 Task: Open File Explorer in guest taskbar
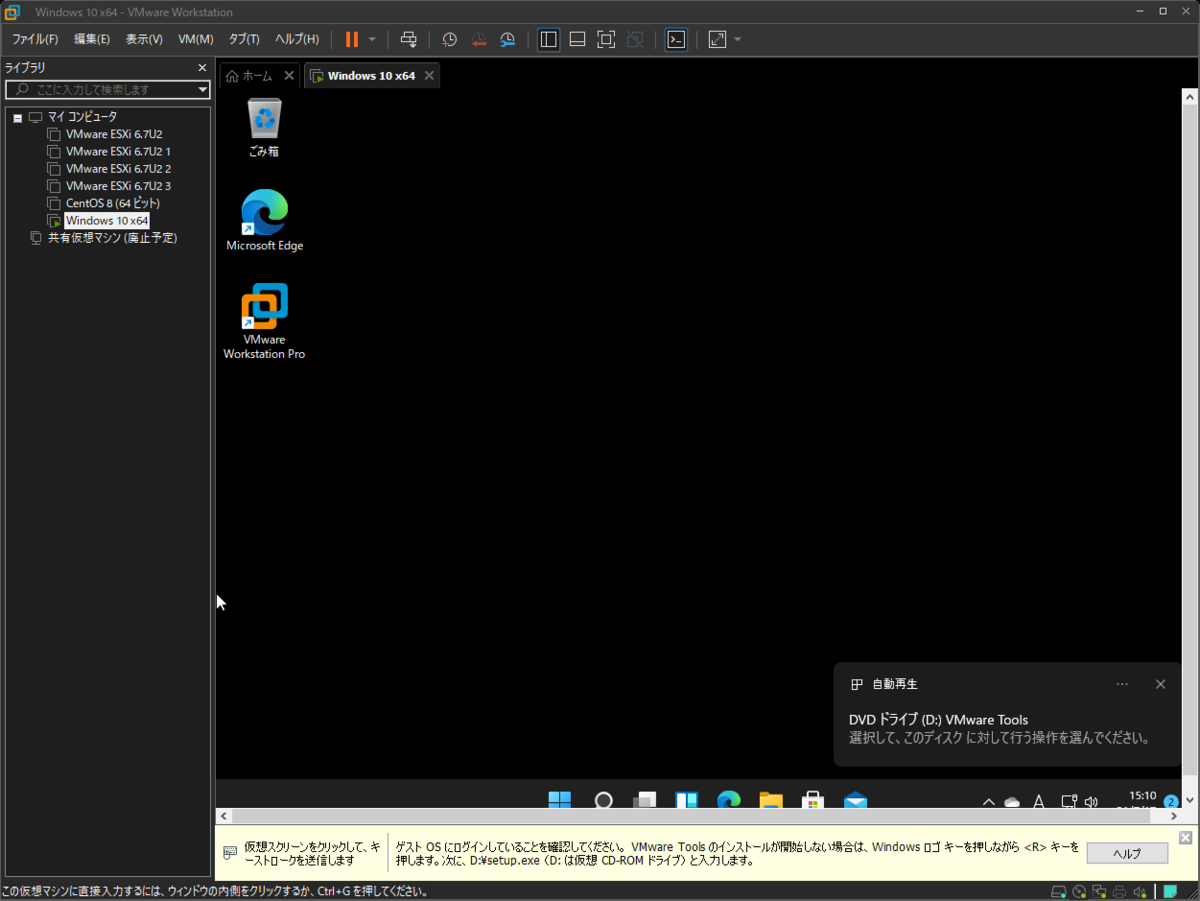coord(770,800)
